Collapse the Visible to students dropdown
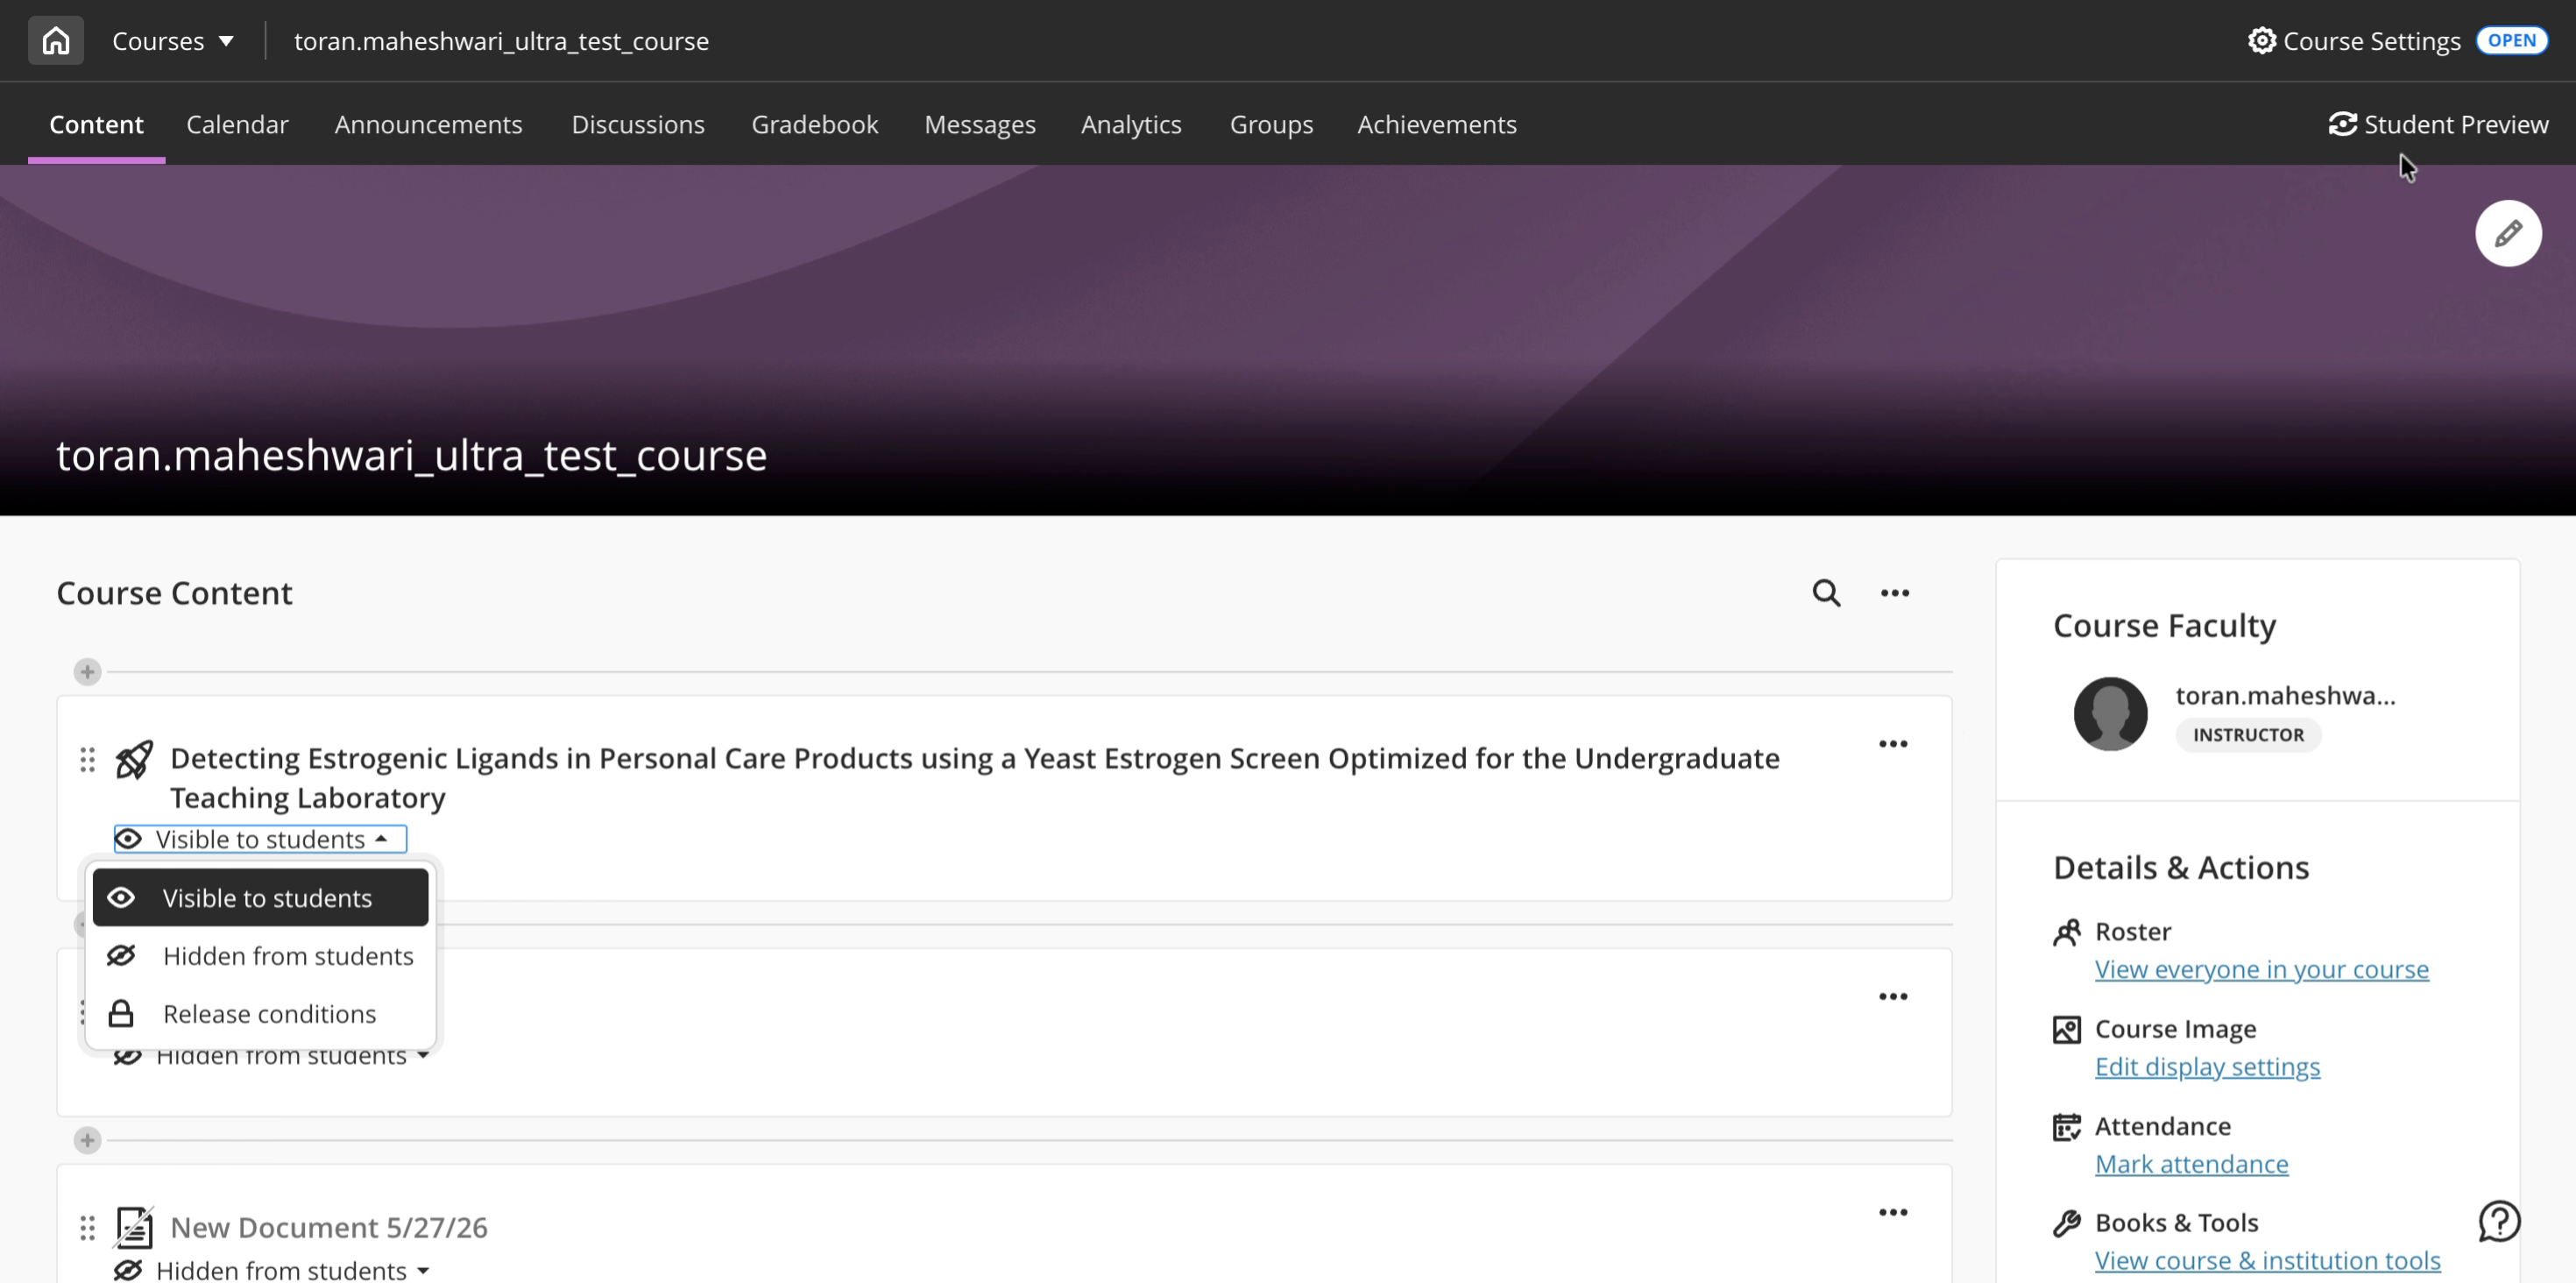Image resolution: width=2576 pixels, height=1283 pixels. [x=260, y=839]
